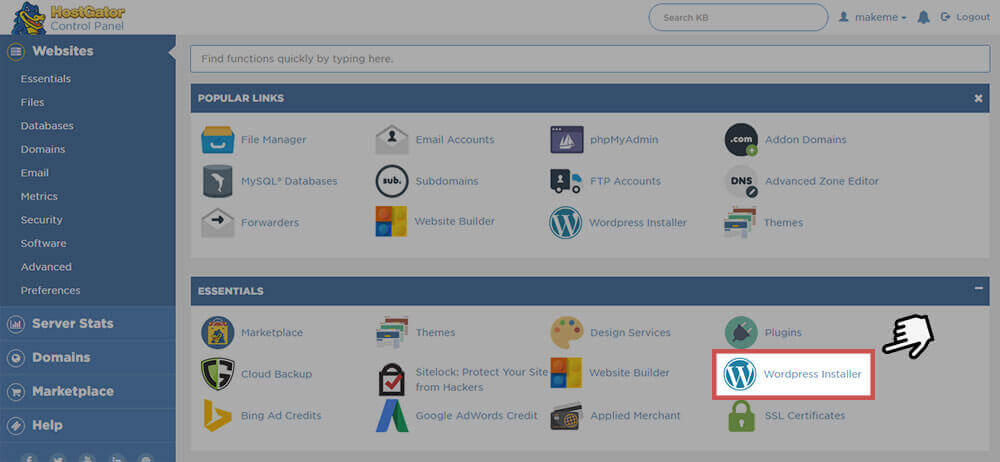Log out using the Logout link
1000x462 pixels.
(966, 17)
